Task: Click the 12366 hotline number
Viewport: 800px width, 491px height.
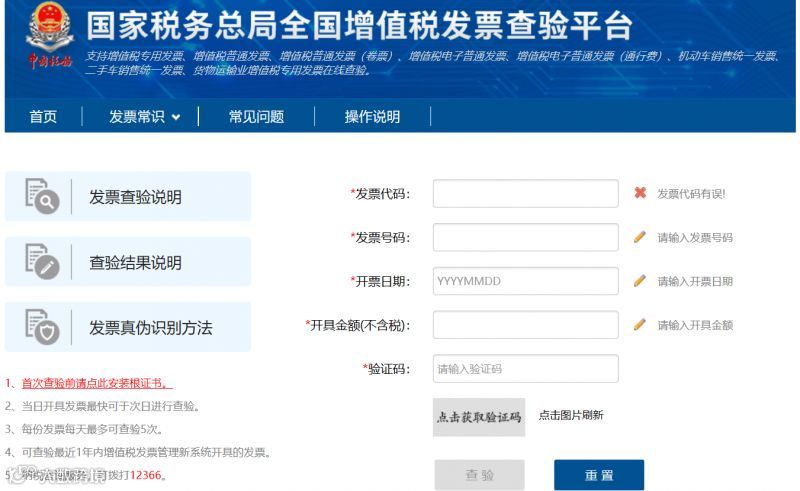Action: (145, 475)
